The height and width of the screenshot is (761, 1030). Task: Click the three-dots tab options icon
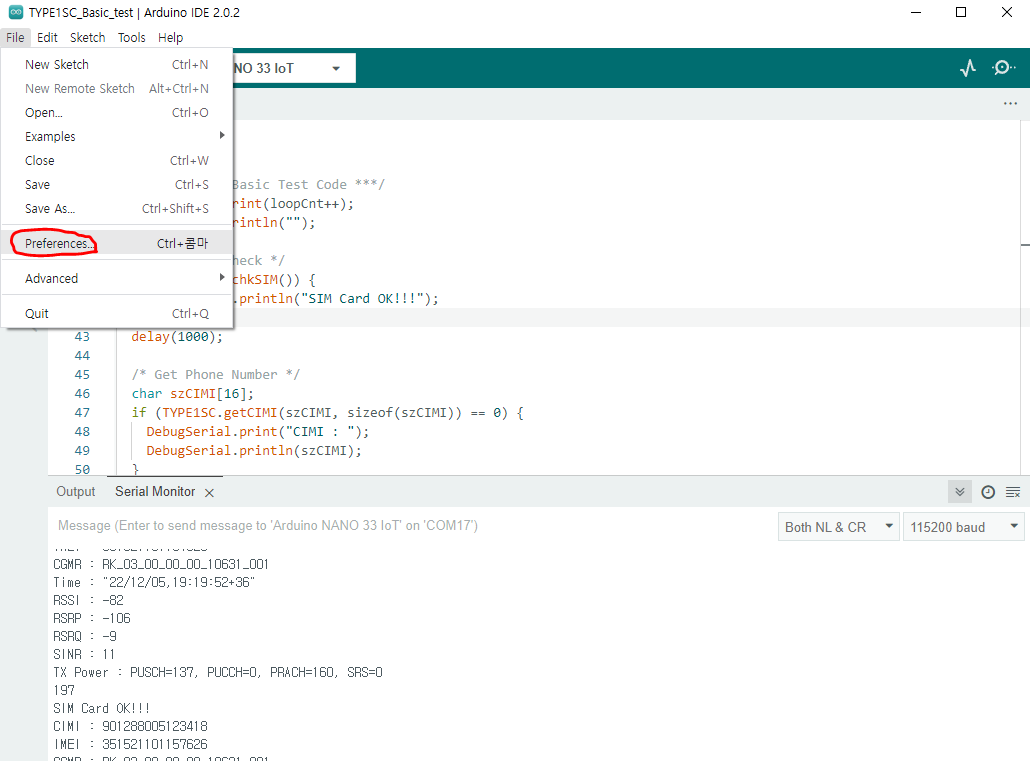click(x=1010, y=103)
